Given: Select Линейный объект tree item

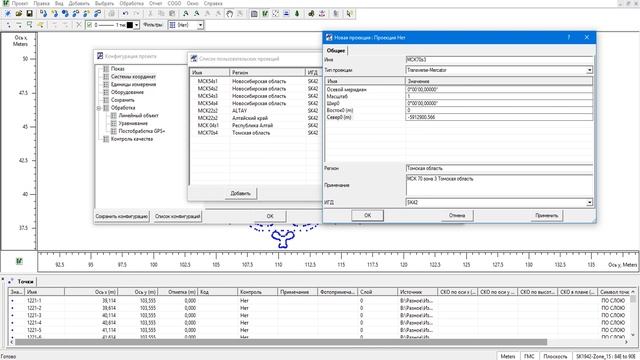Looking at the screenshot, I should tap(138, 116).
